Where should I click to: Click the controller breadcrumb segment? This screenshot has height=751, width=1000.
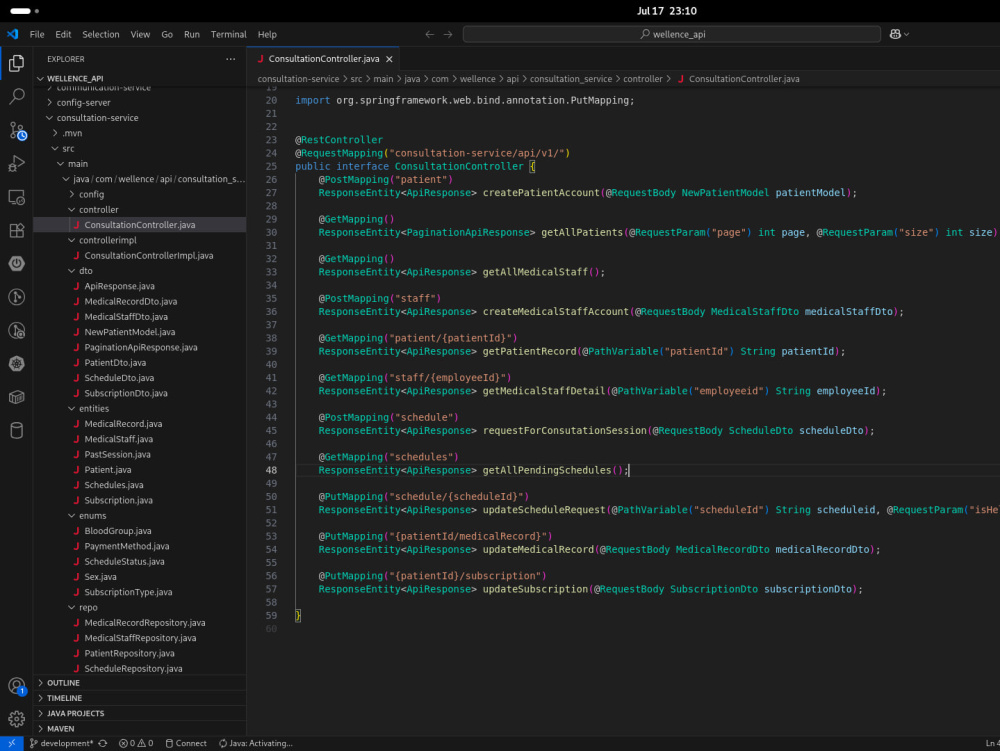coord(643,79)
